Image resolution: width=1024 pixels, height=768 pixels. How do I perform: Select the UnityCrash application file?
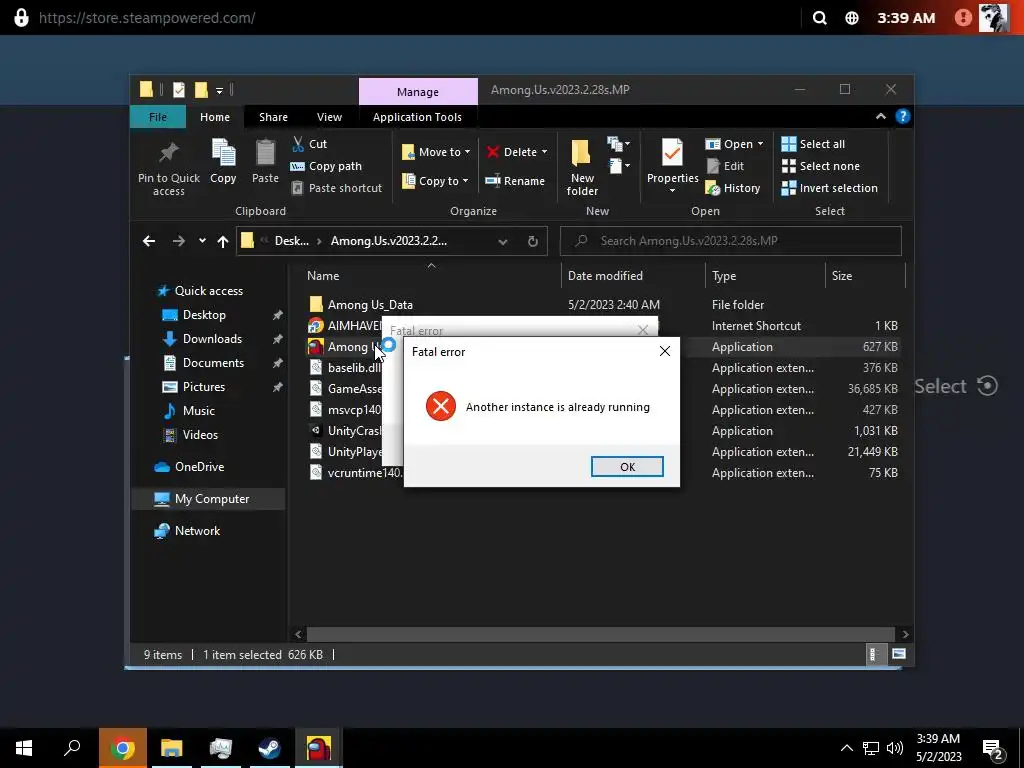[x=345, y=430]
